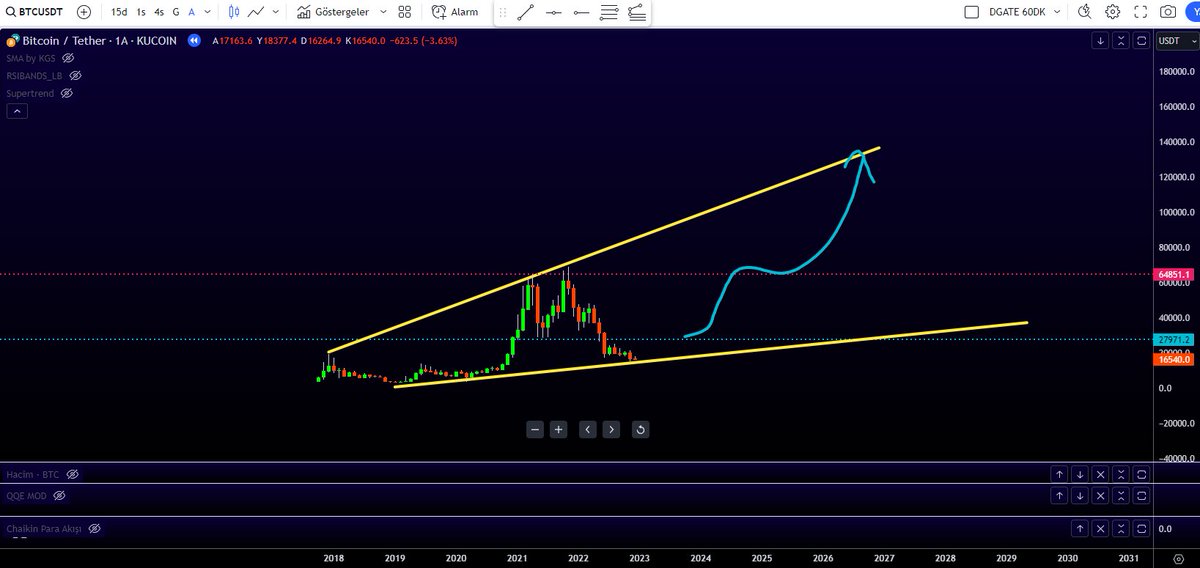Move Hacim pane up

(1059, 474)
